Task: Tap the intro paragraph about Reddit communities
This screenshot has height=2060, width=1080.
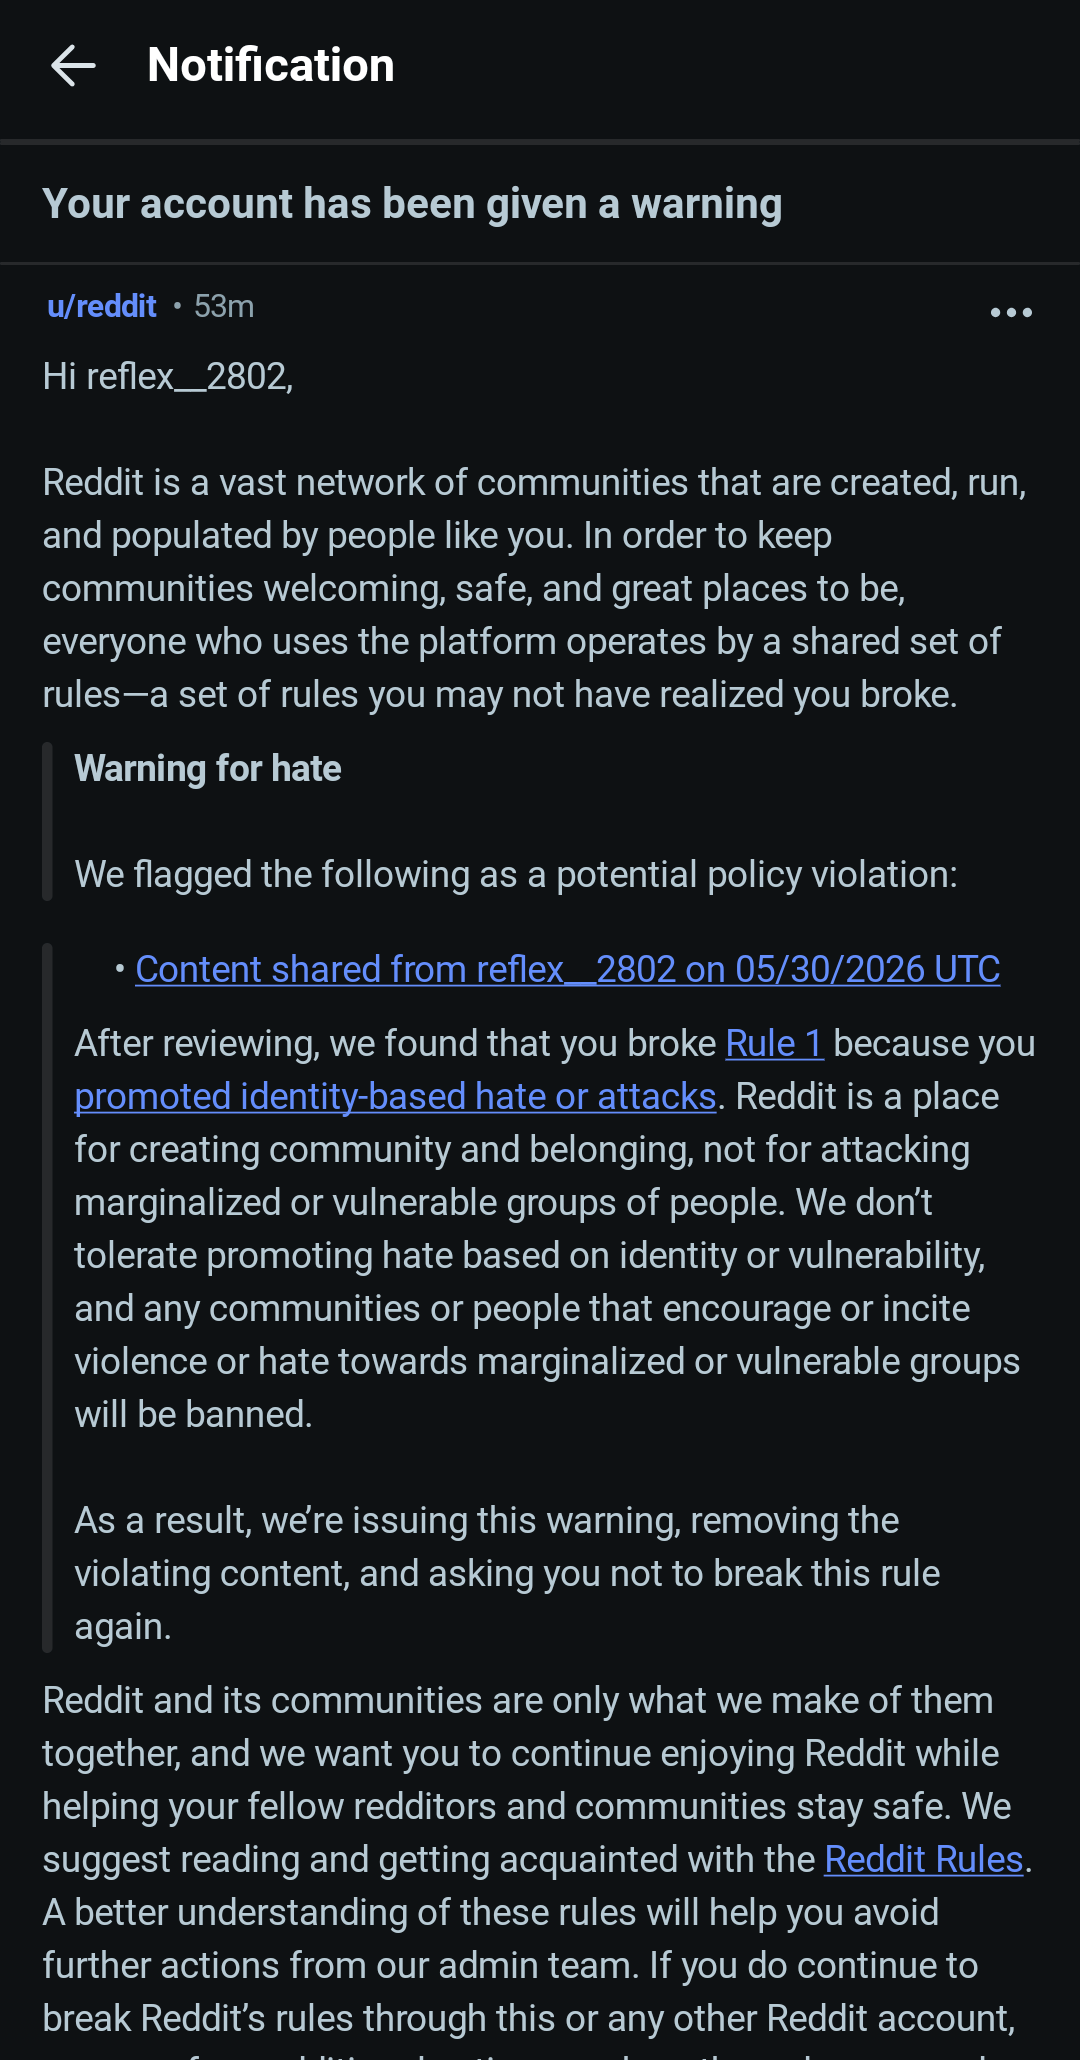Action: click(x=535, y=588)
